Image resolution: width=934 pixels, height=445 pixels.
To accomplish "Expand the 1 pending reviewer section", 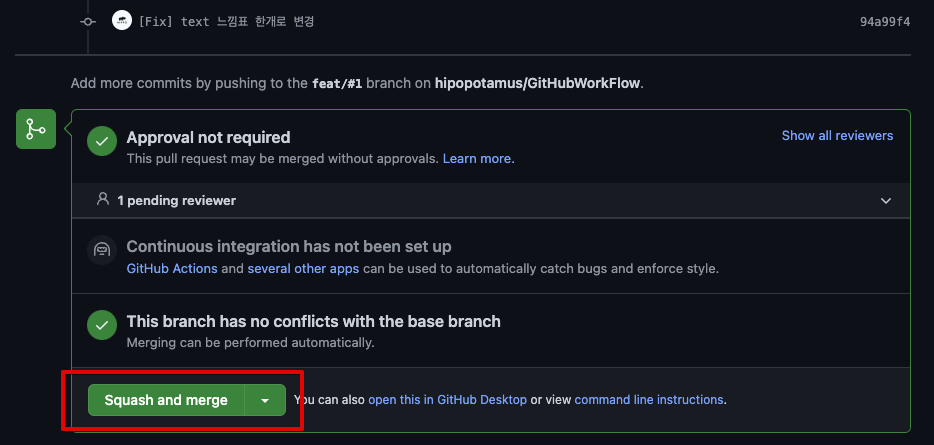I will (886, 201).
